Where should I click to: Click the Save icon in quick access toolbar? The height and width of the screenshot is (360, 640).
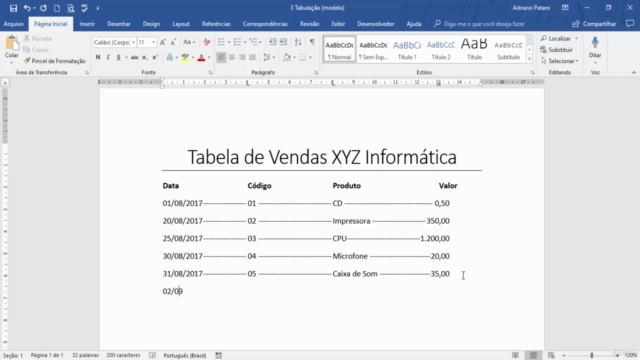[x=13, y=8]
